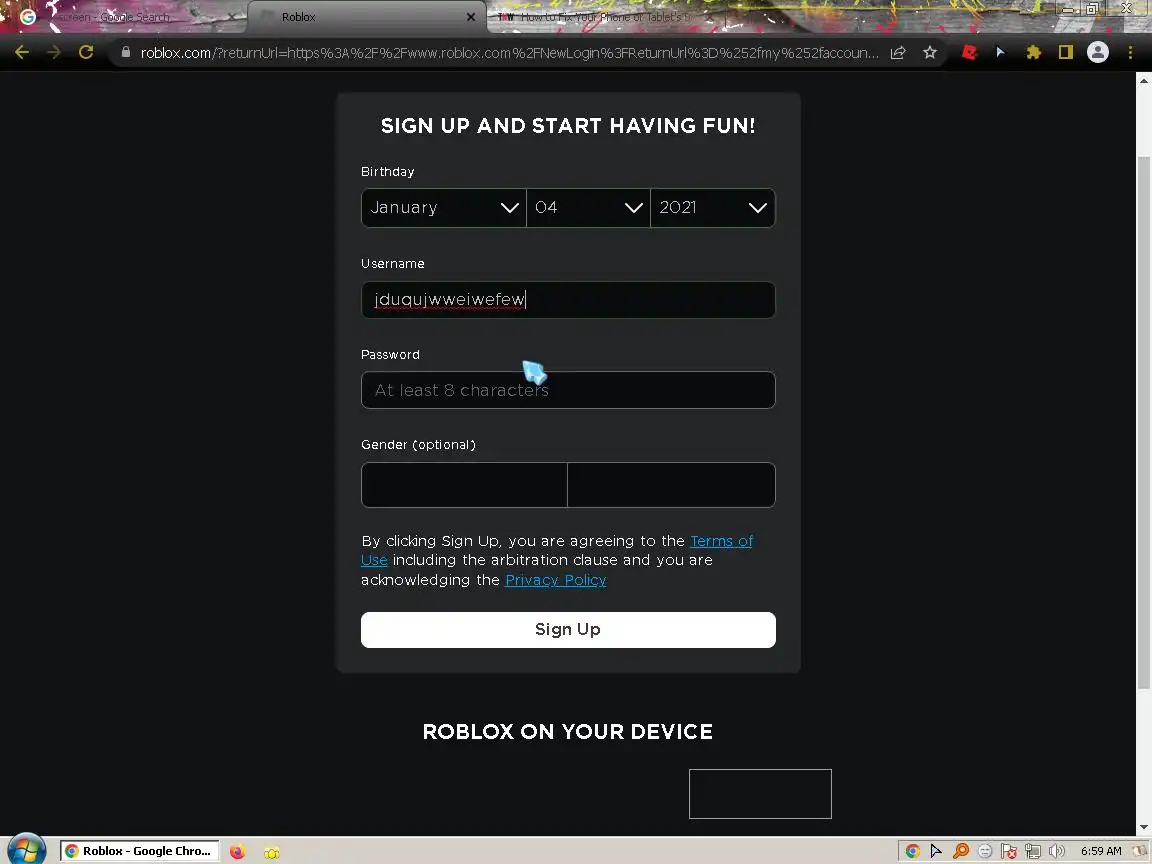Viewport: 1152px width, 864px height.
Task: View site info via the lock icon
Action: click(x=126, y=52)
